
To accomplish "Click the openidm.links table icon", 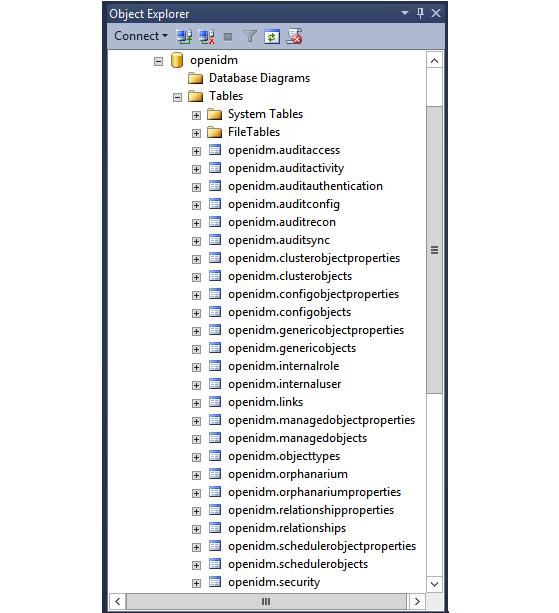I will [x=215, y=402].
